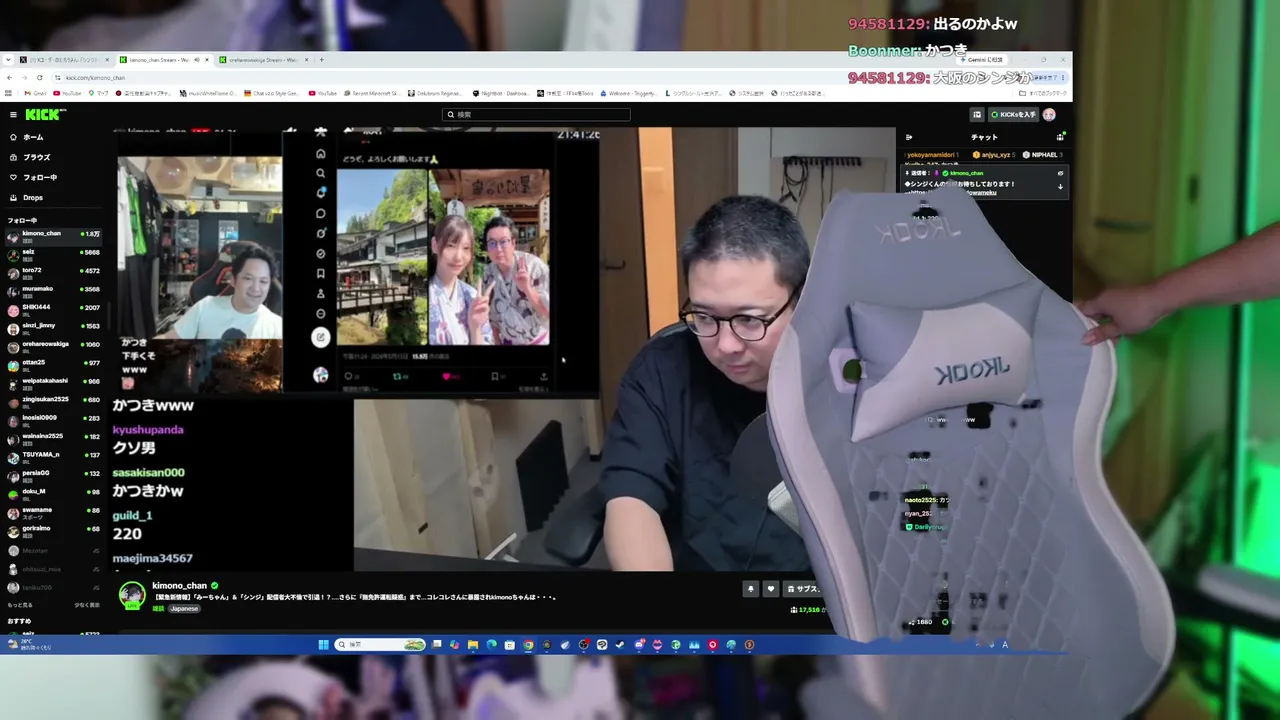Image resolution: width=1280 pixels, height=720 pixels.
Task: Select followed channel SHIKI444
Action: coord(53,309)
